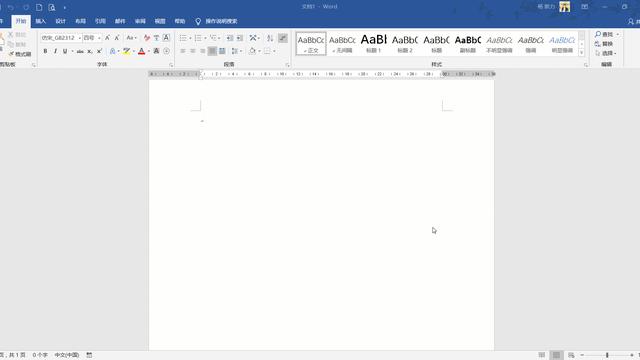Image resolution: width=640 pixels, height=360 pixels.
Task: Open the View tab
Action: click(x=160, y=21)
